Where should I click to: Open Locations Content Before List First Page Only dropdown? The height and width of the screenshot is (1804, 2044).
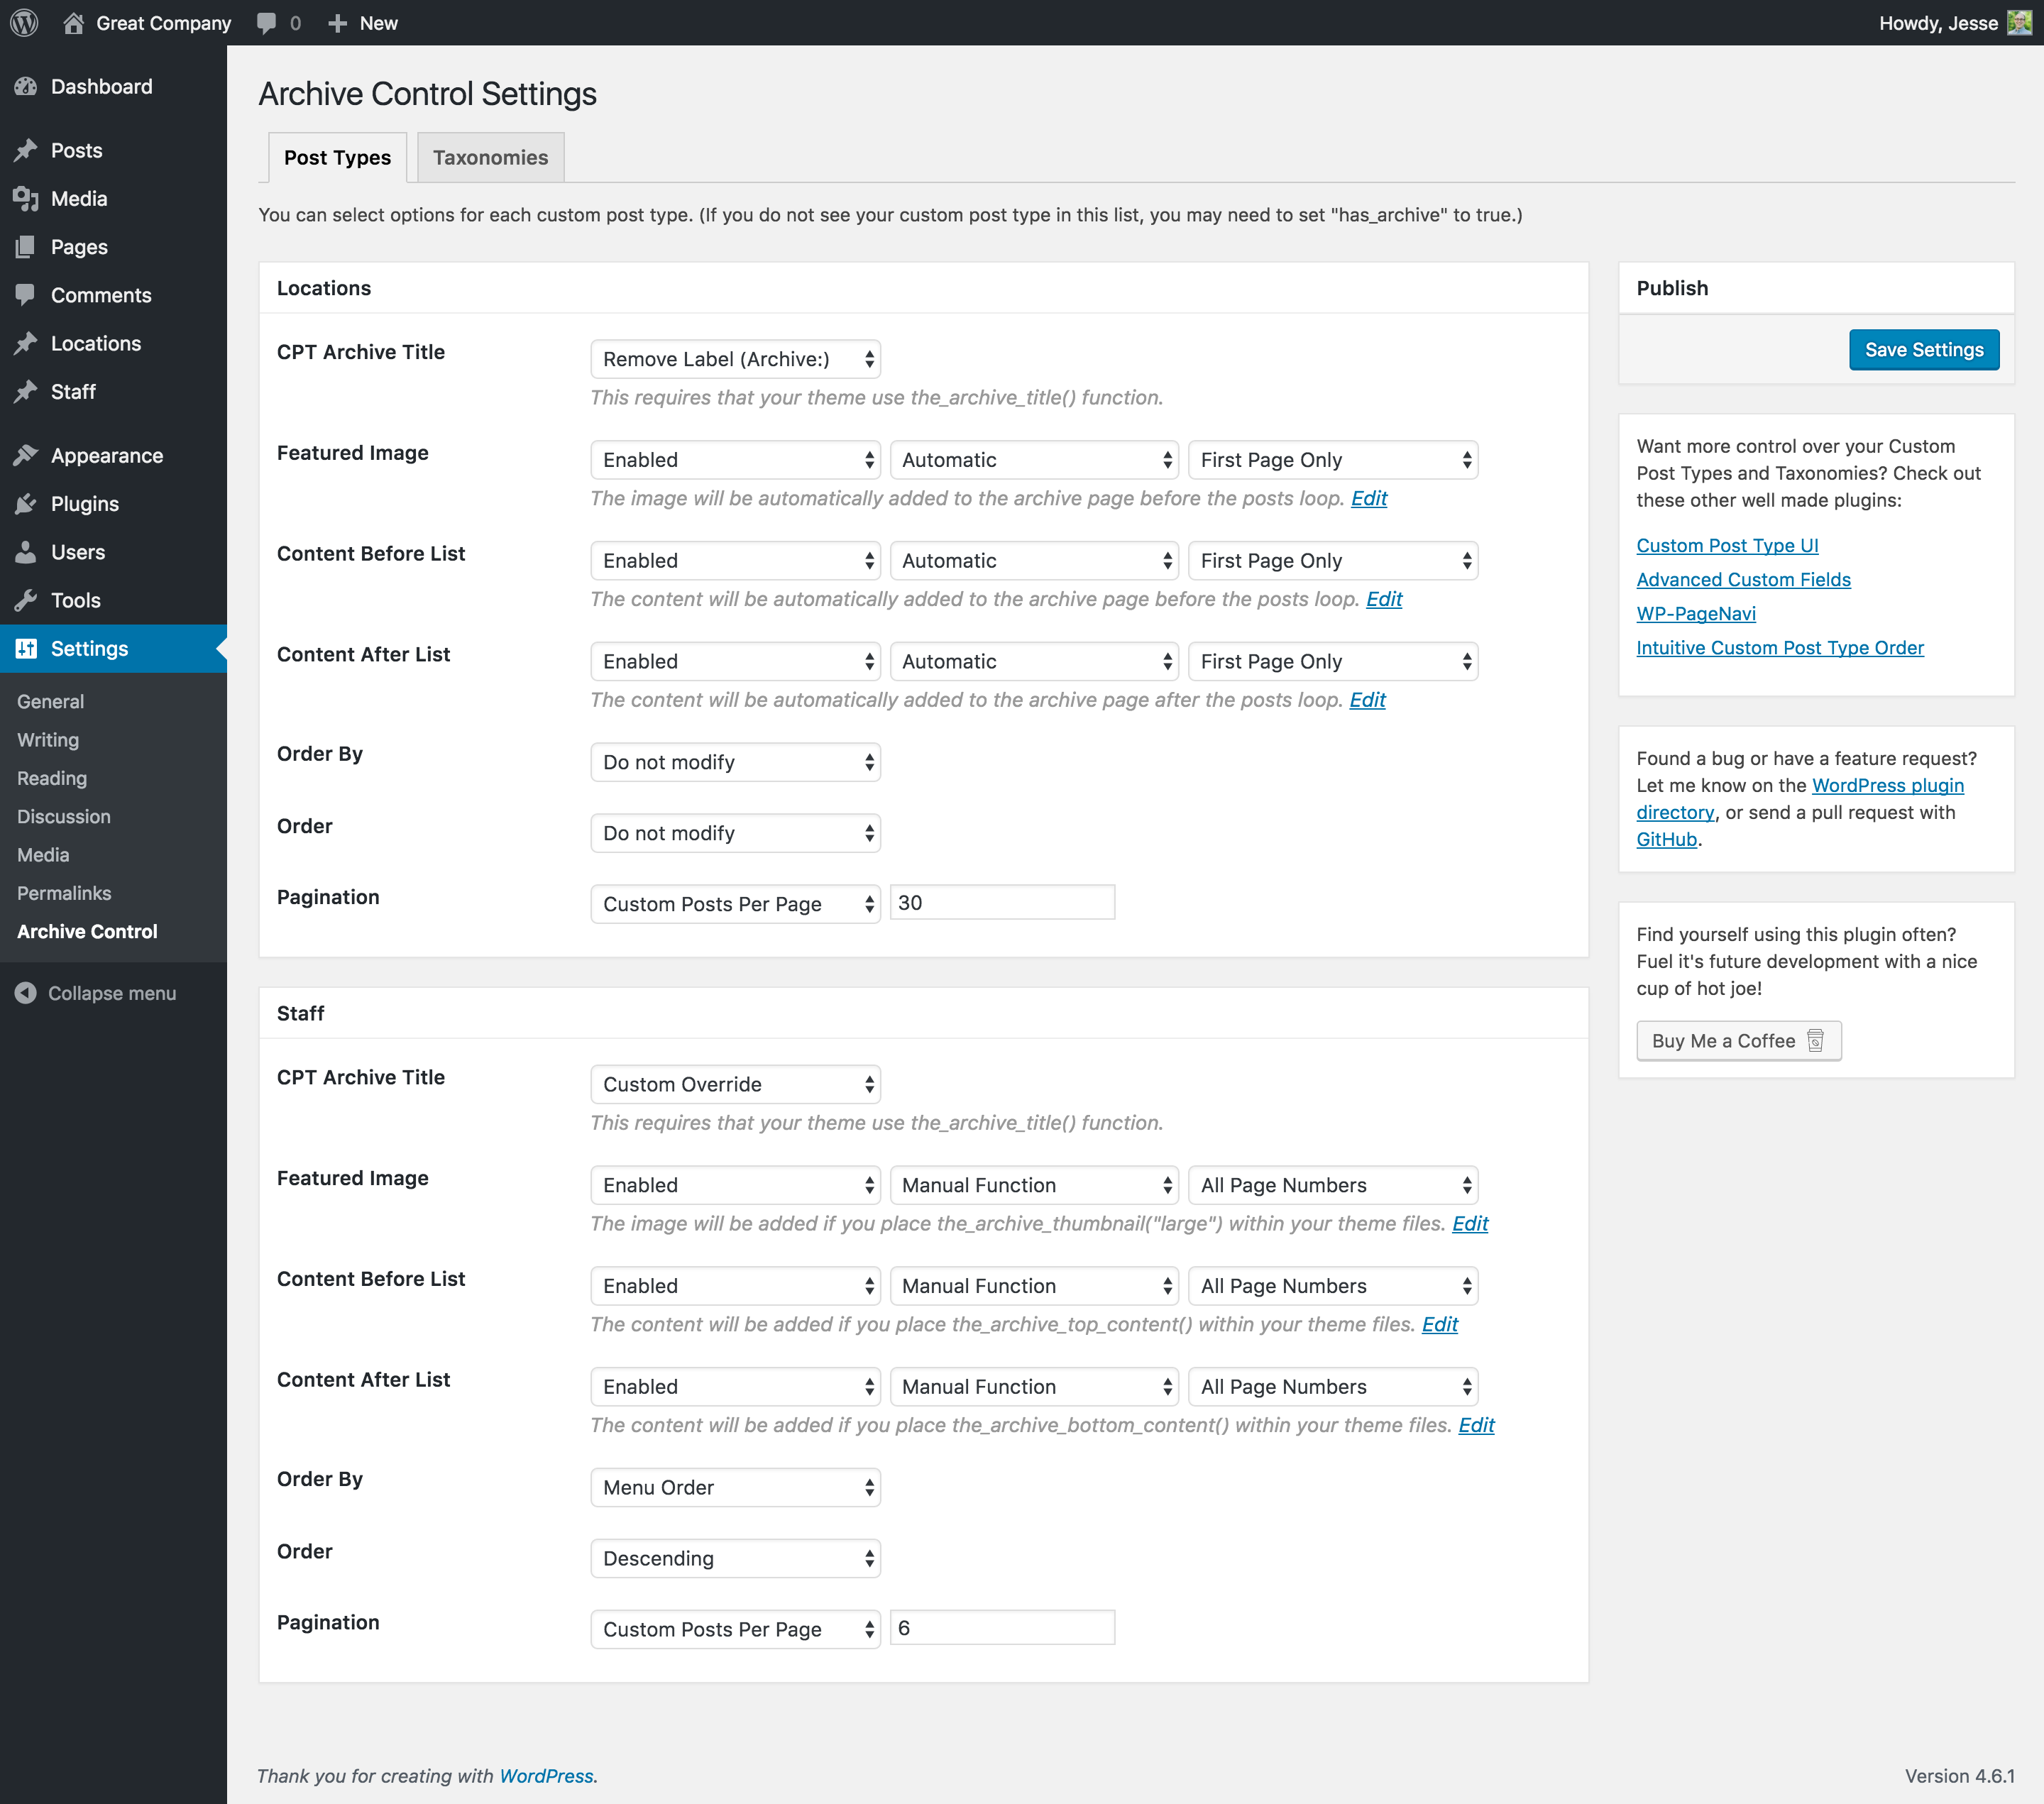coord(1333,561)
